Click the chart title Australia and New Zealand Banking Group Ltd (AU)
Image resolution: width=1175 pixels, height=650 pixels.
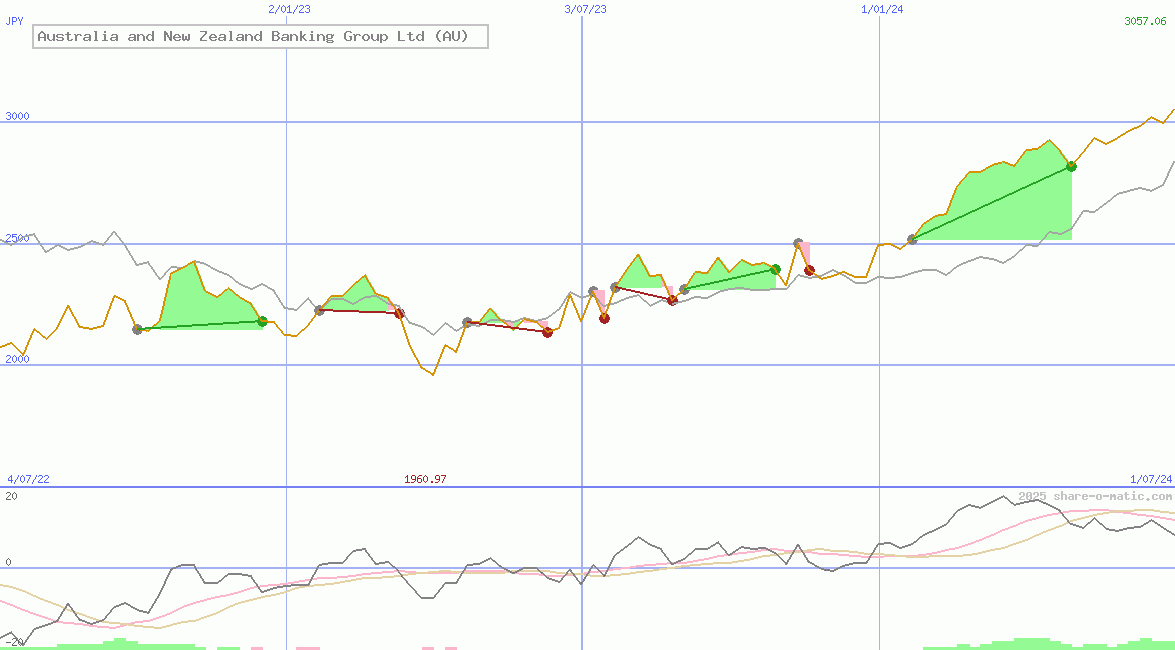pyautogui.click(x=260, y=36)
